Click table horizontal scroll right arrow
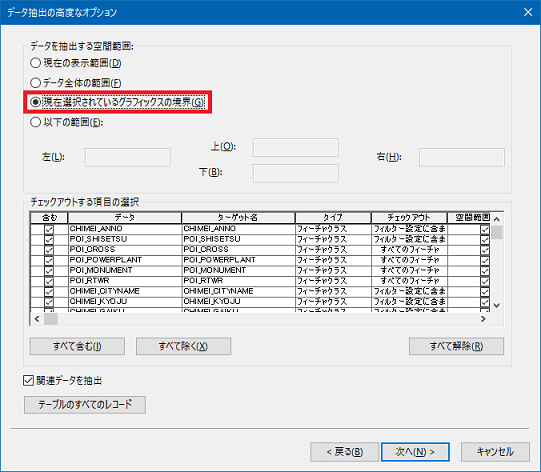The height and width of the screenshot is (472, 541). pos(483,319)
